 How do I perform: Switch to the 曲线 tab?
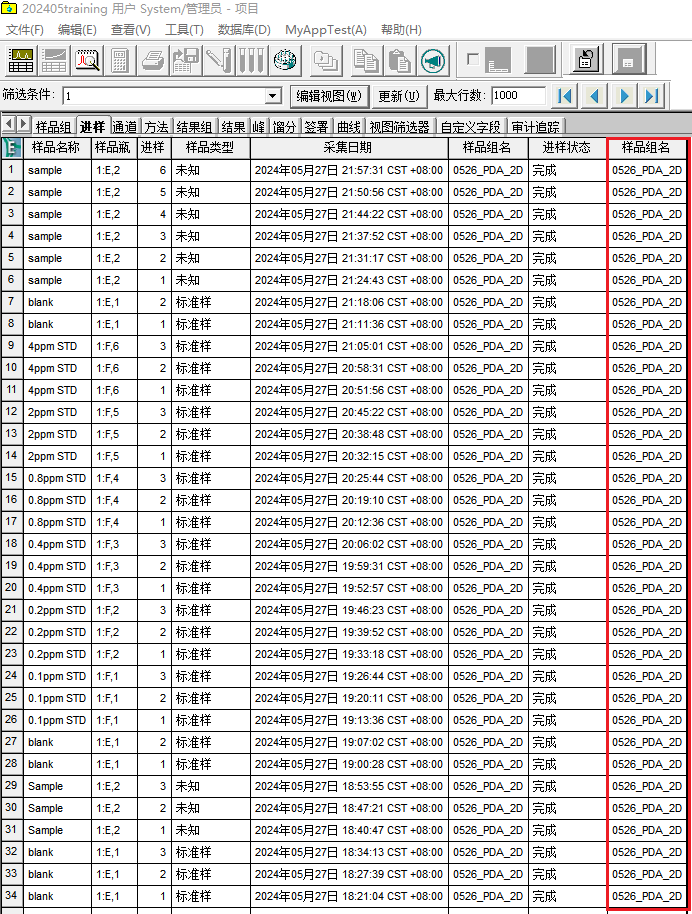[x=349, y=127]
